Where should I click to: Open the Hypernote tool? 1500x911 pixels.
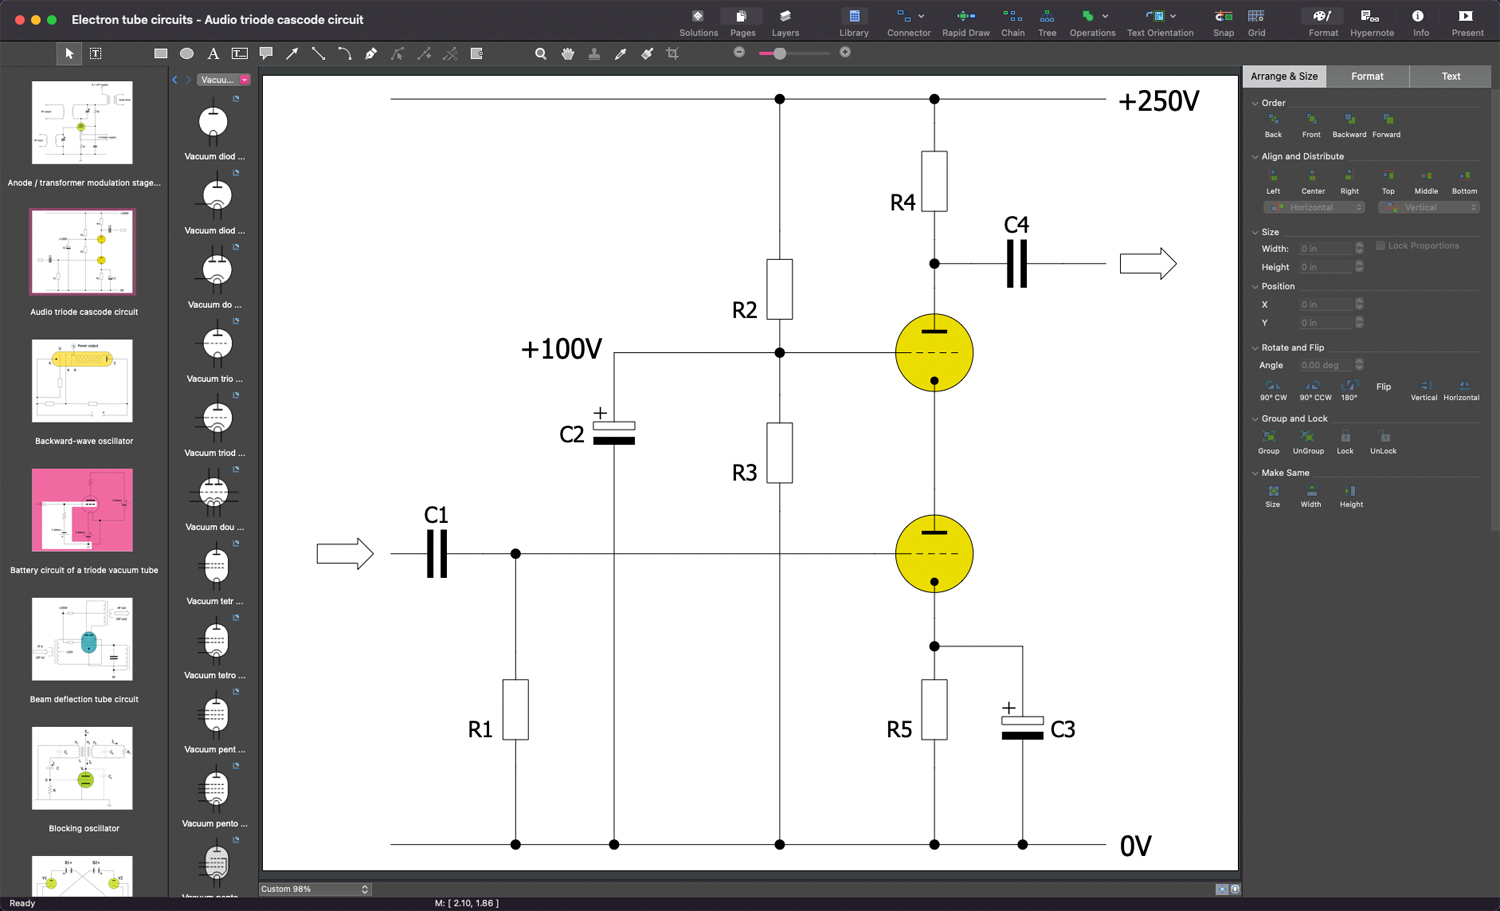click(1371, 22)
